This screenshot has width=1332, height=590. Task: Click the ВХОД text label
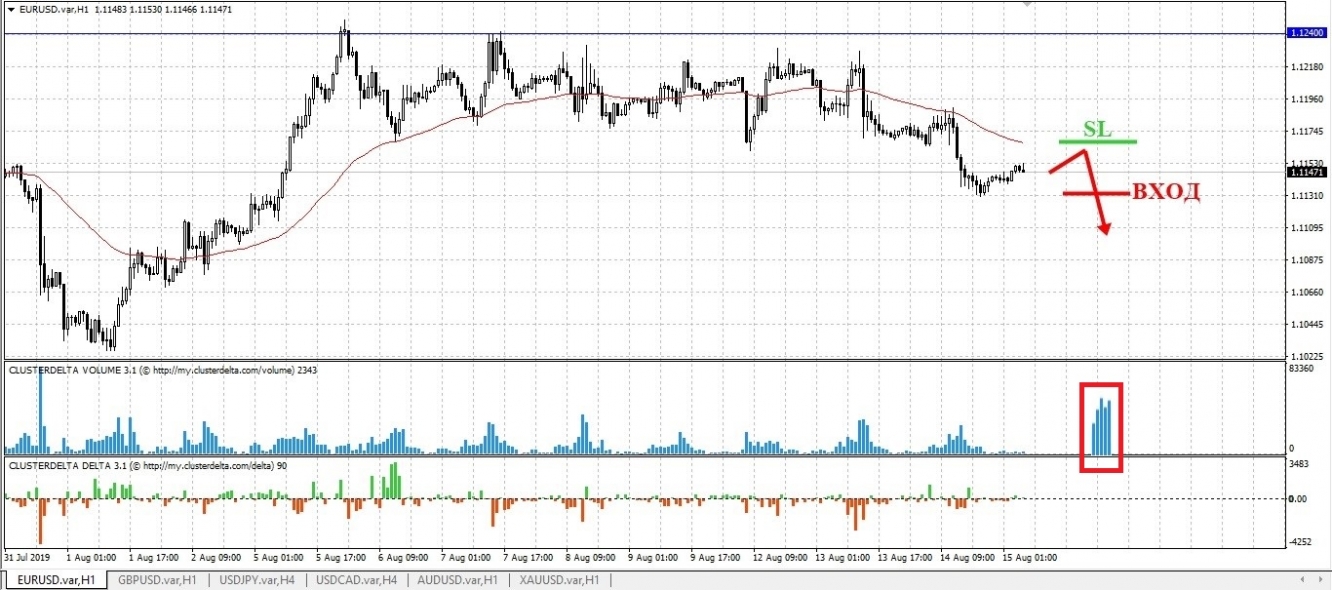click(x=1167, y=192)
